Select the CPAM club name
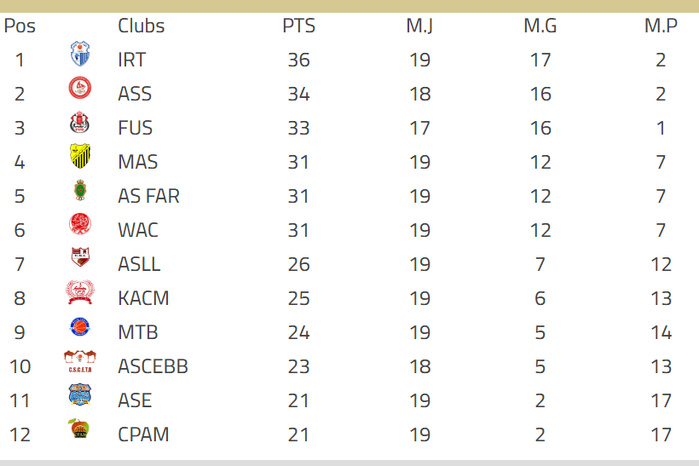The width and height of the screenshot is (699, 466). pyautogui.click(x=143, y=434)
